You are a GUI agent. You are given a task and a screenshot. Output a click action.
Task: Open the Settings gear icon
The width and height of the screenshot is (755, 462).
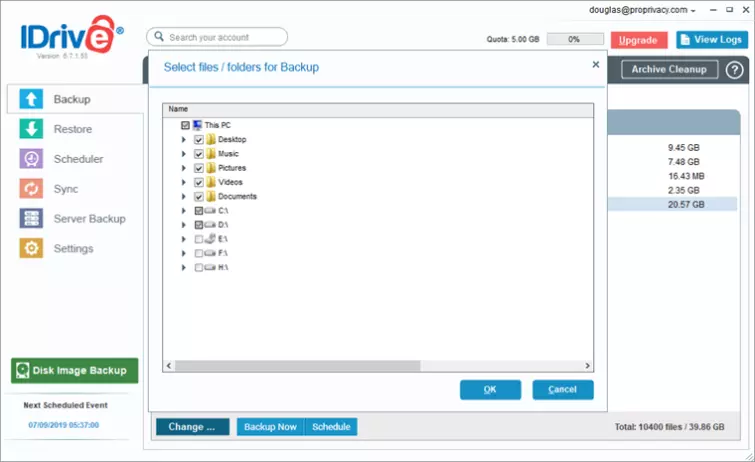(31, 249)
